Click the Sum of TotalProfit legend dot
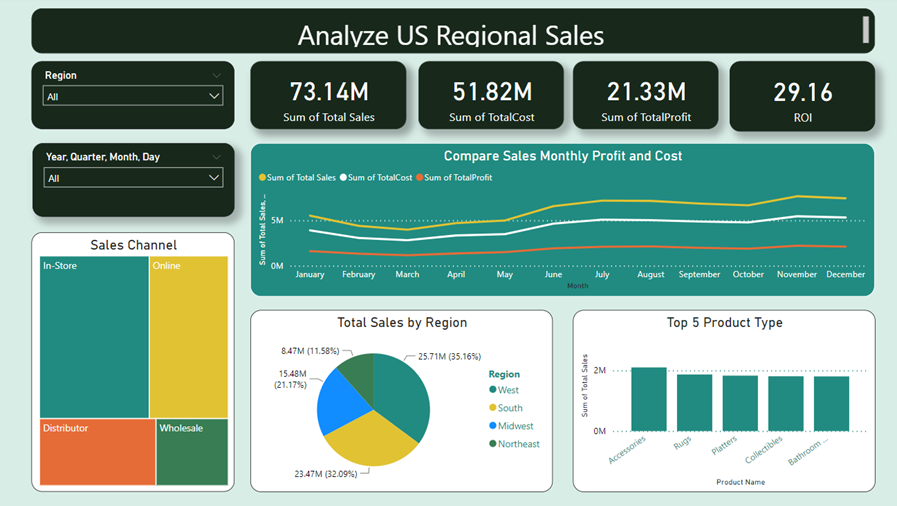 (x=420, y=178)
